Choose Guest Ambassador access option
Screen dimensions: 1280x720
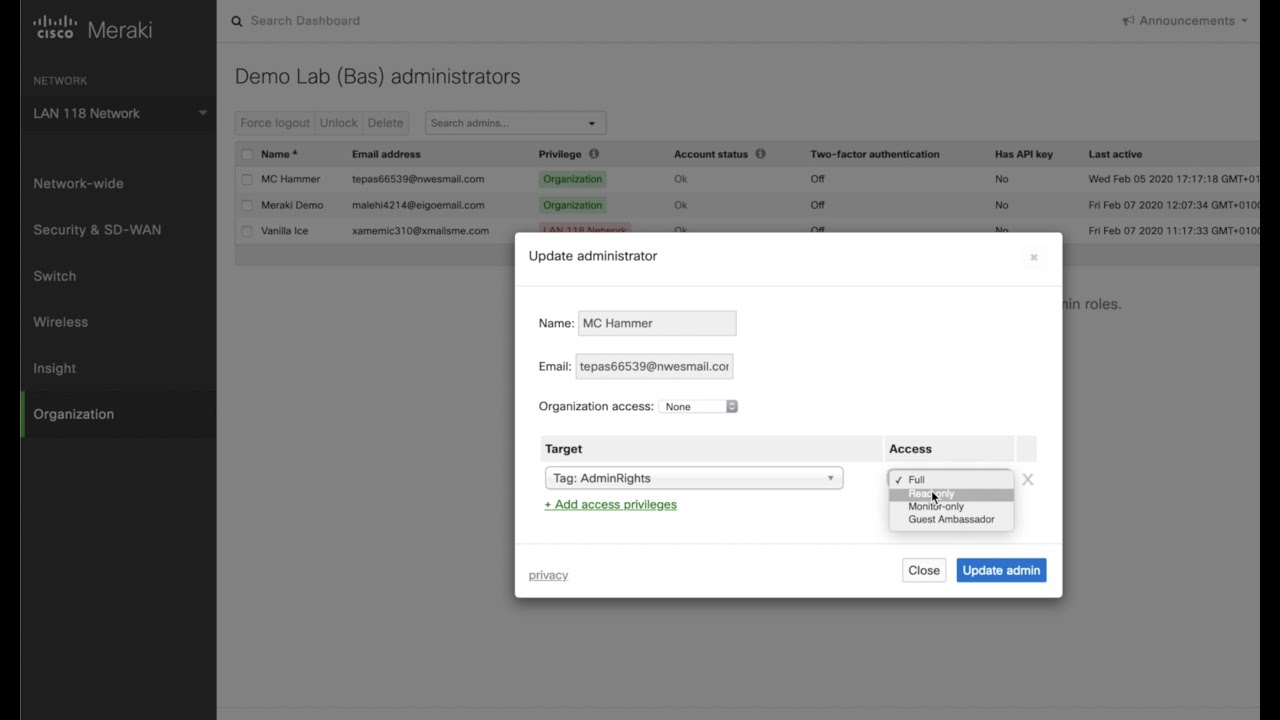pos(951,519)
